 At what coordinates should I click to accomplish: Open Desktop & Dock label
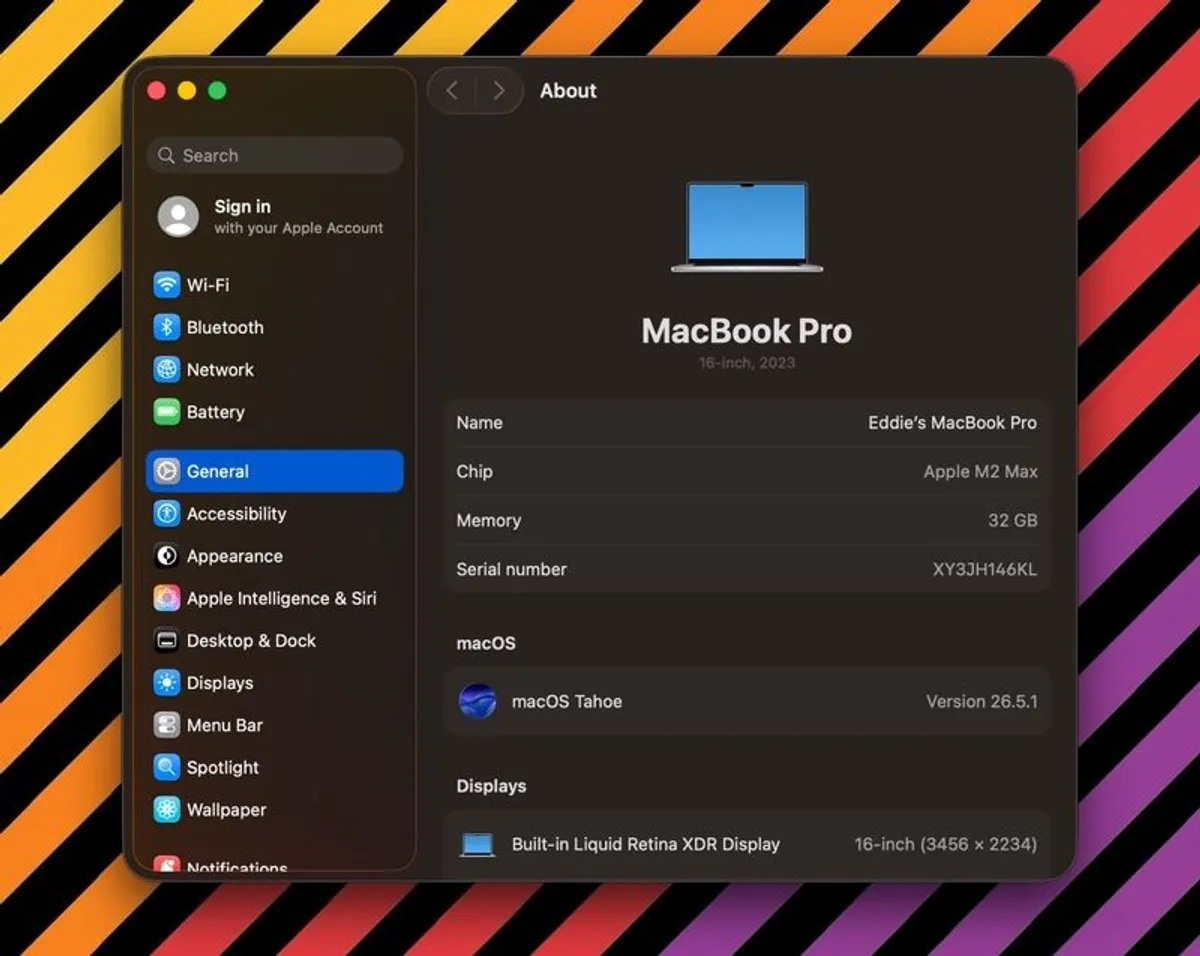tap(251, 641)
